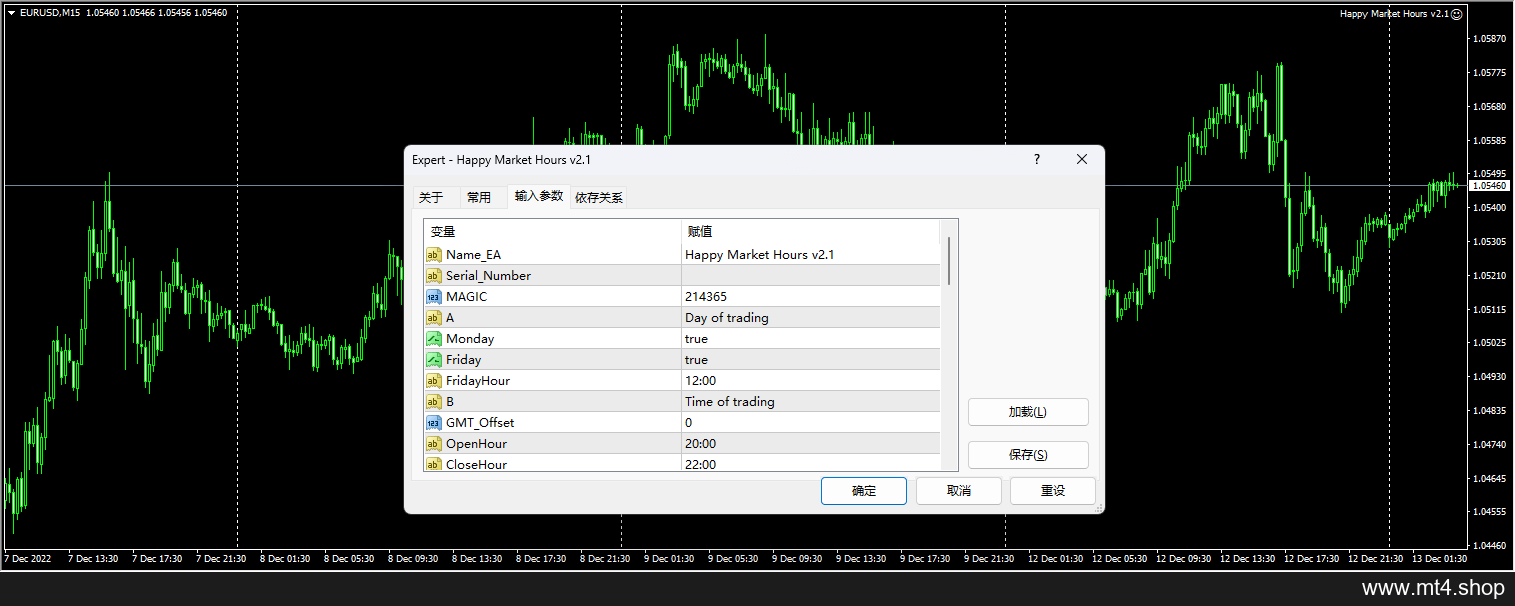Toggle the Monday true value
1515x606 pixels.
coord(696,339)
